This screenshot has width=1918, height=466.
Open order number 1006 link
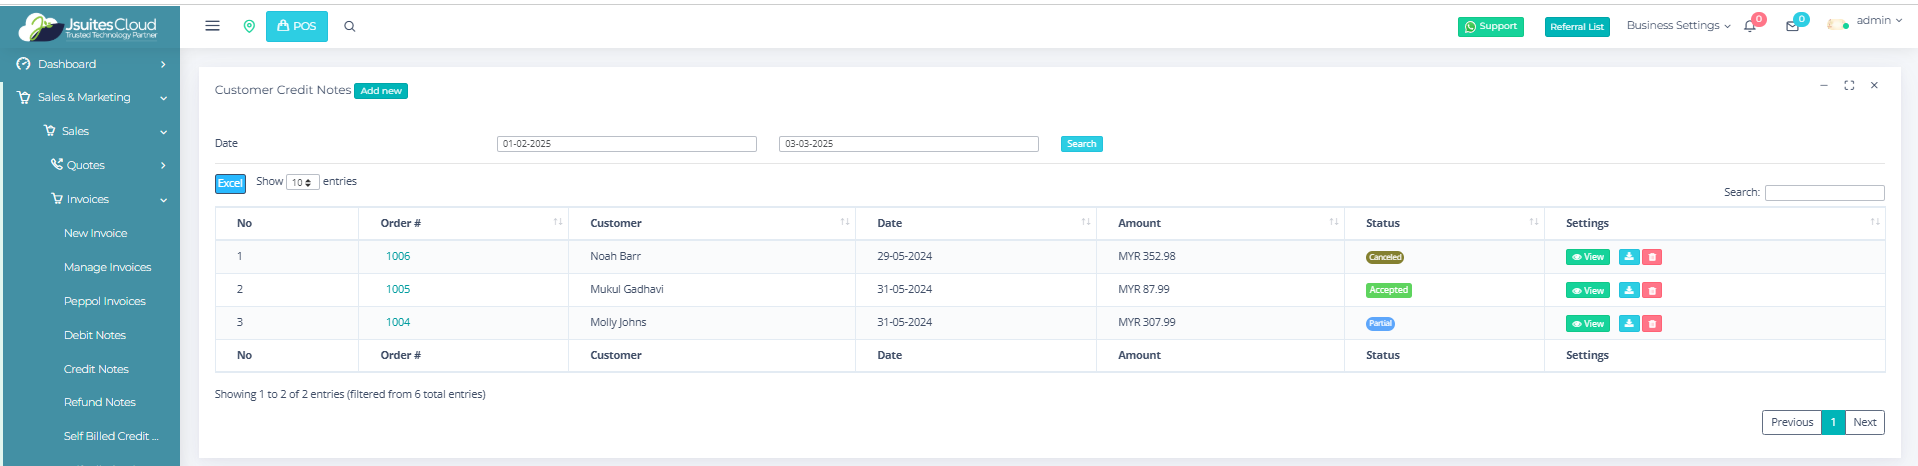pos(398,257)
